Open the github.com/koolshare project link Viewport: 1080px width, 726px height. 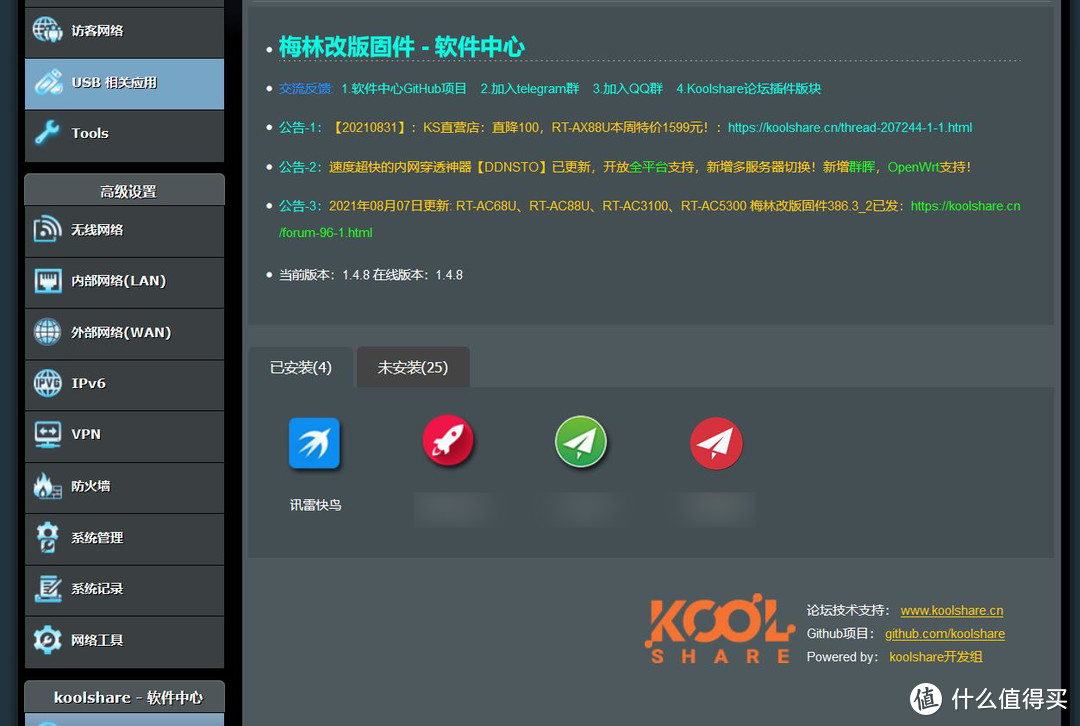(944, 633)
